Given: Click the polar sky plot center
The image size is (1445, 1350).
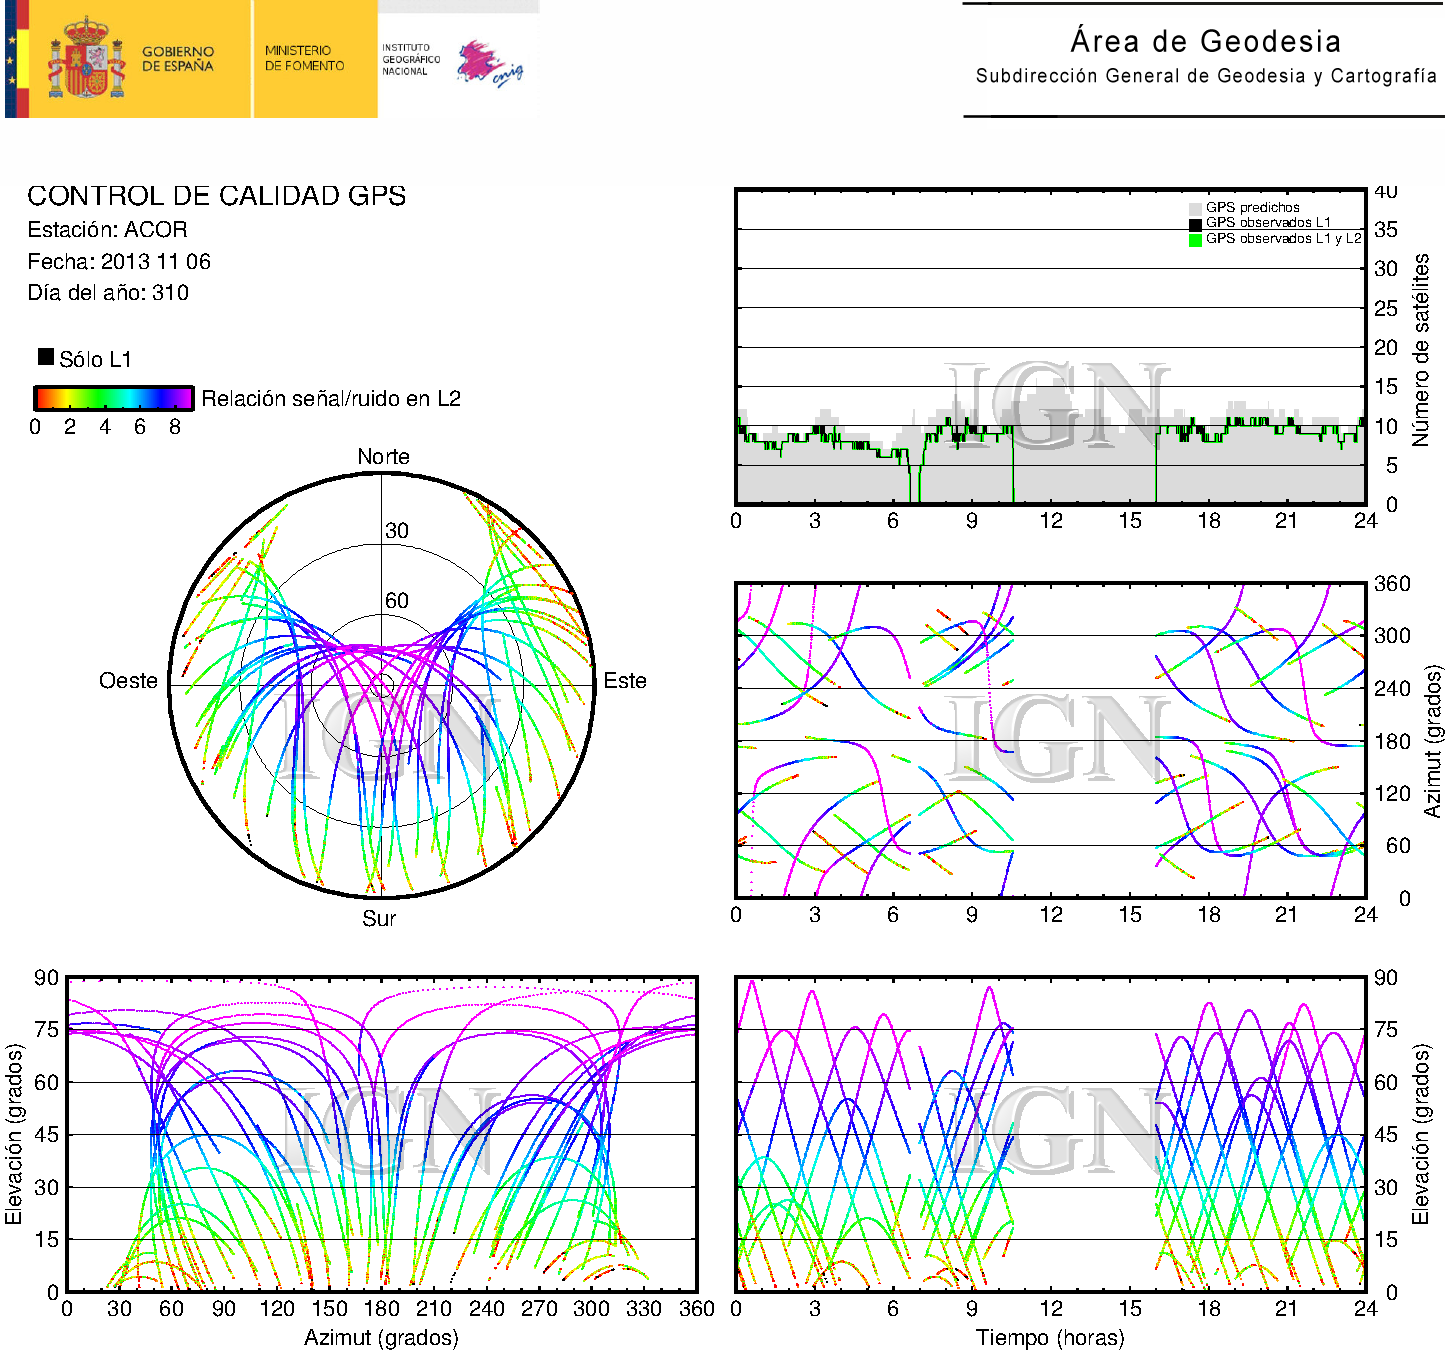Looking at the screenshot, I should click(382, 685).
